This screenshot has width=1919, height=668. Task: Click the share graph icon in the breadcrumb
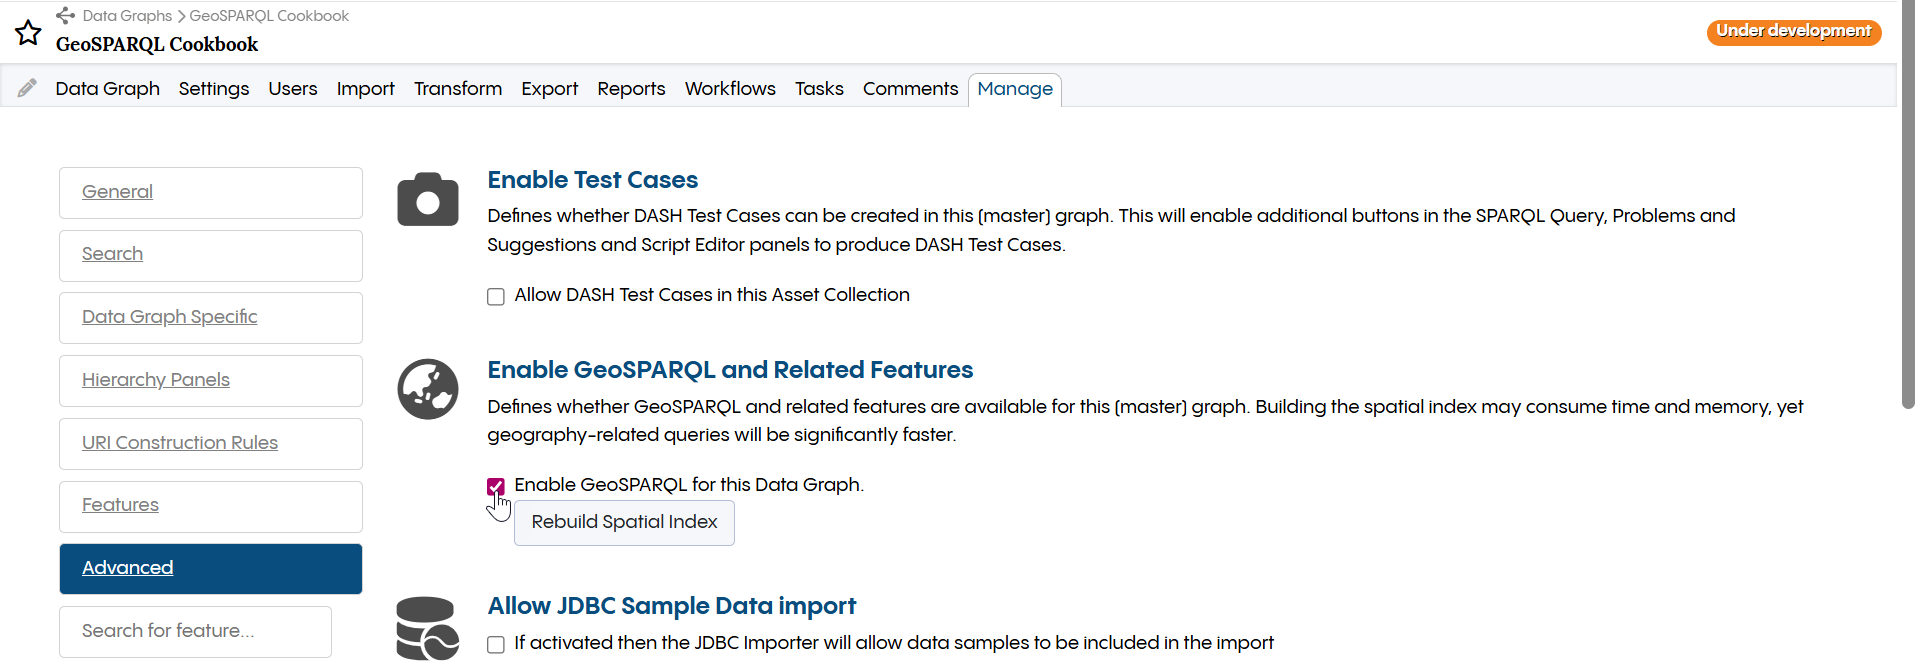(65, 15)
